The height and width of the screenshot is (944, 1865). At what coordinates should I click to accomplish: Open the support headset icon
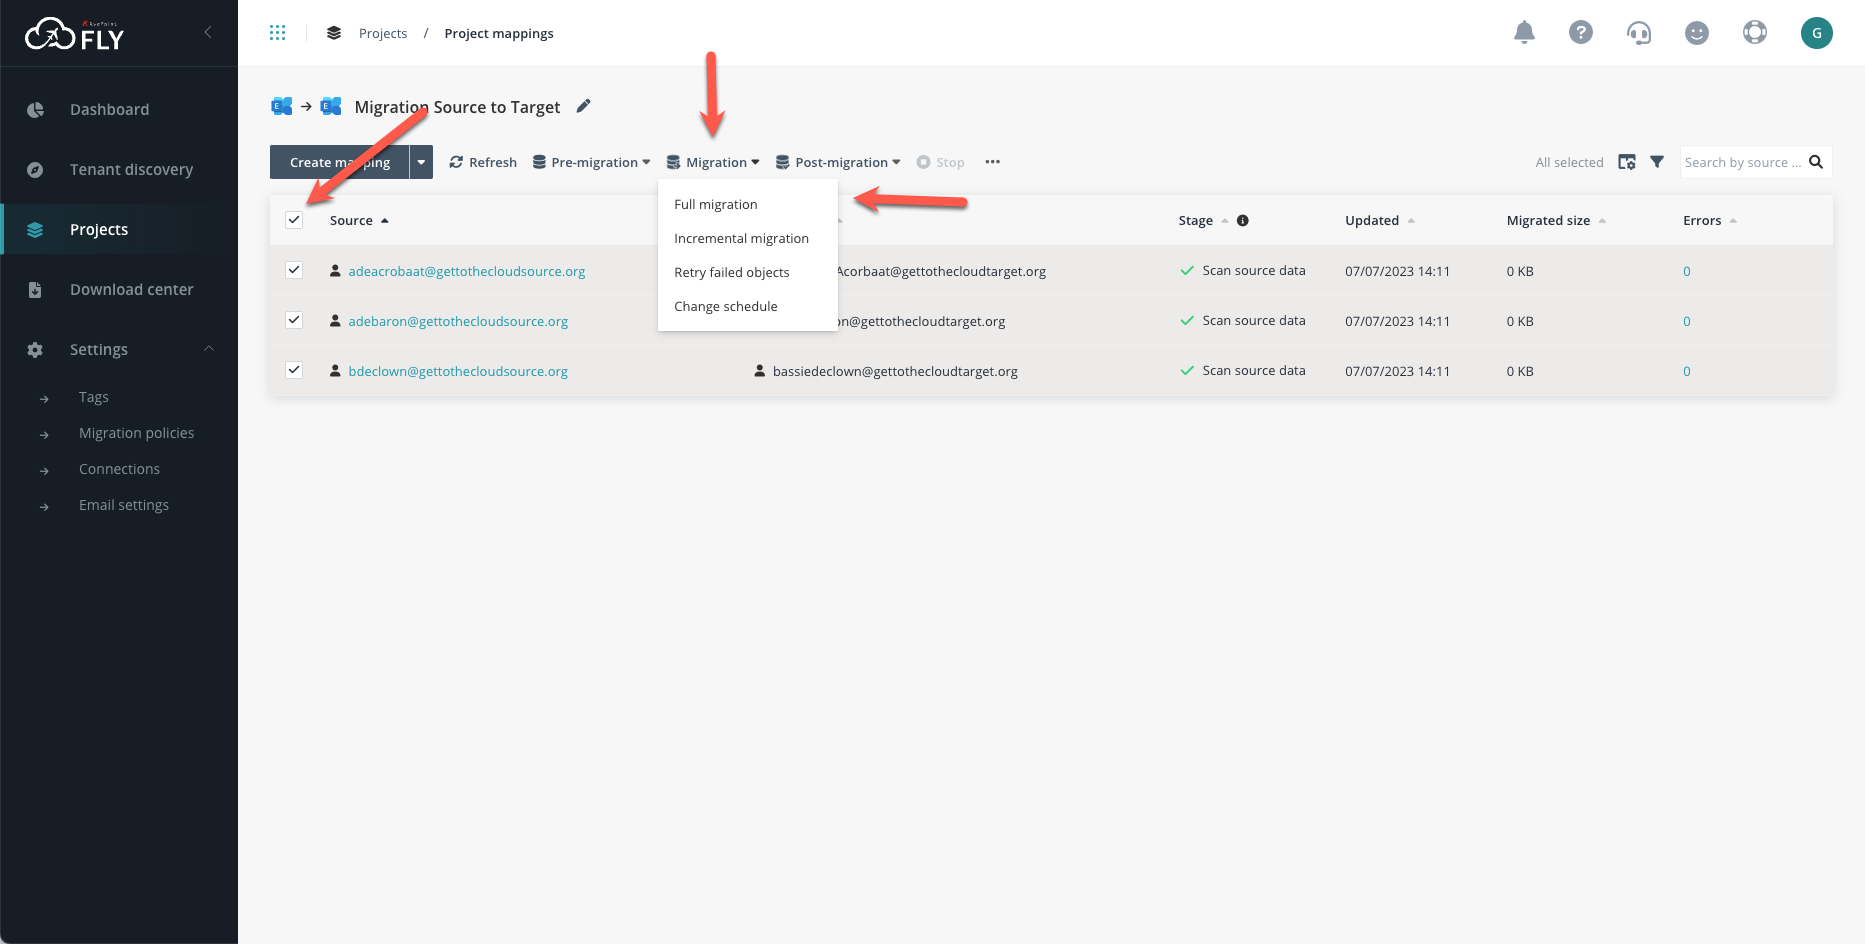click(x=1639, y=32)
